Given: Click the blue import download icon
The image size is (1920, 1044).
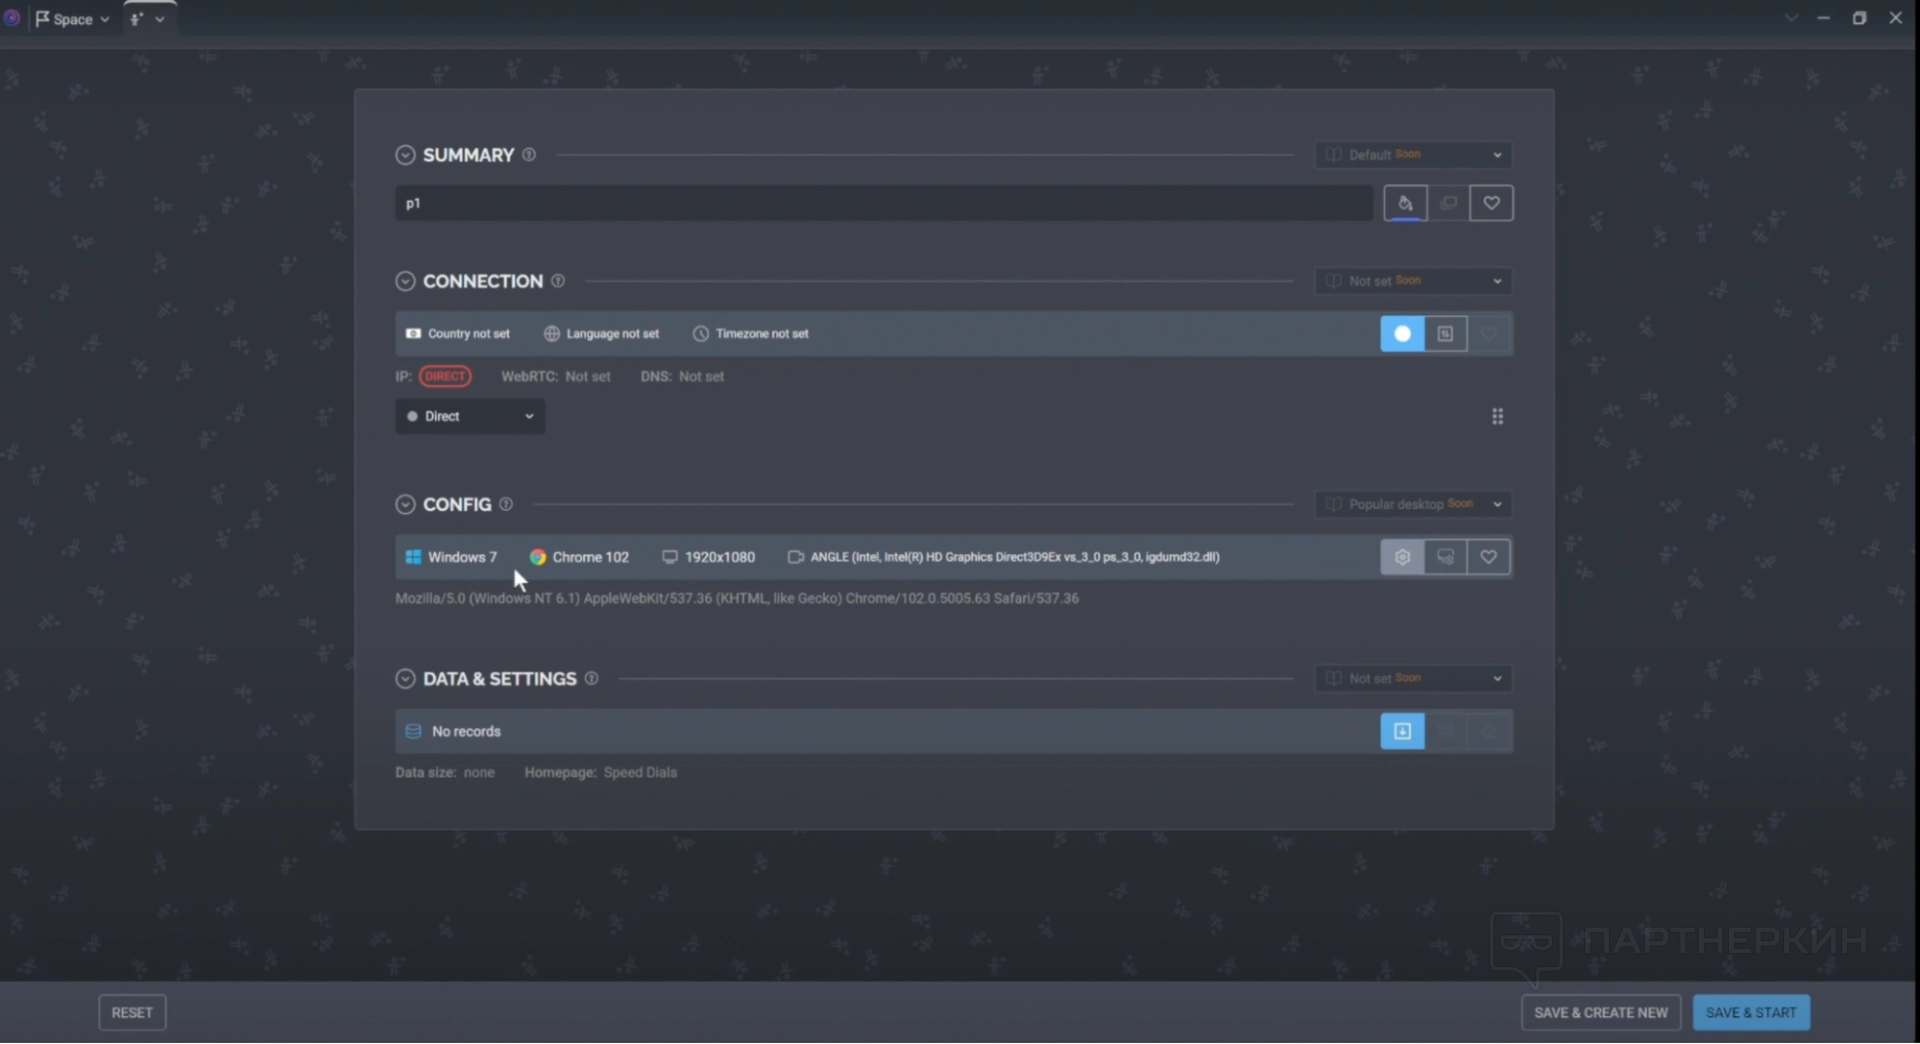Looking at the screenshot, I should tap(1402, 732).
